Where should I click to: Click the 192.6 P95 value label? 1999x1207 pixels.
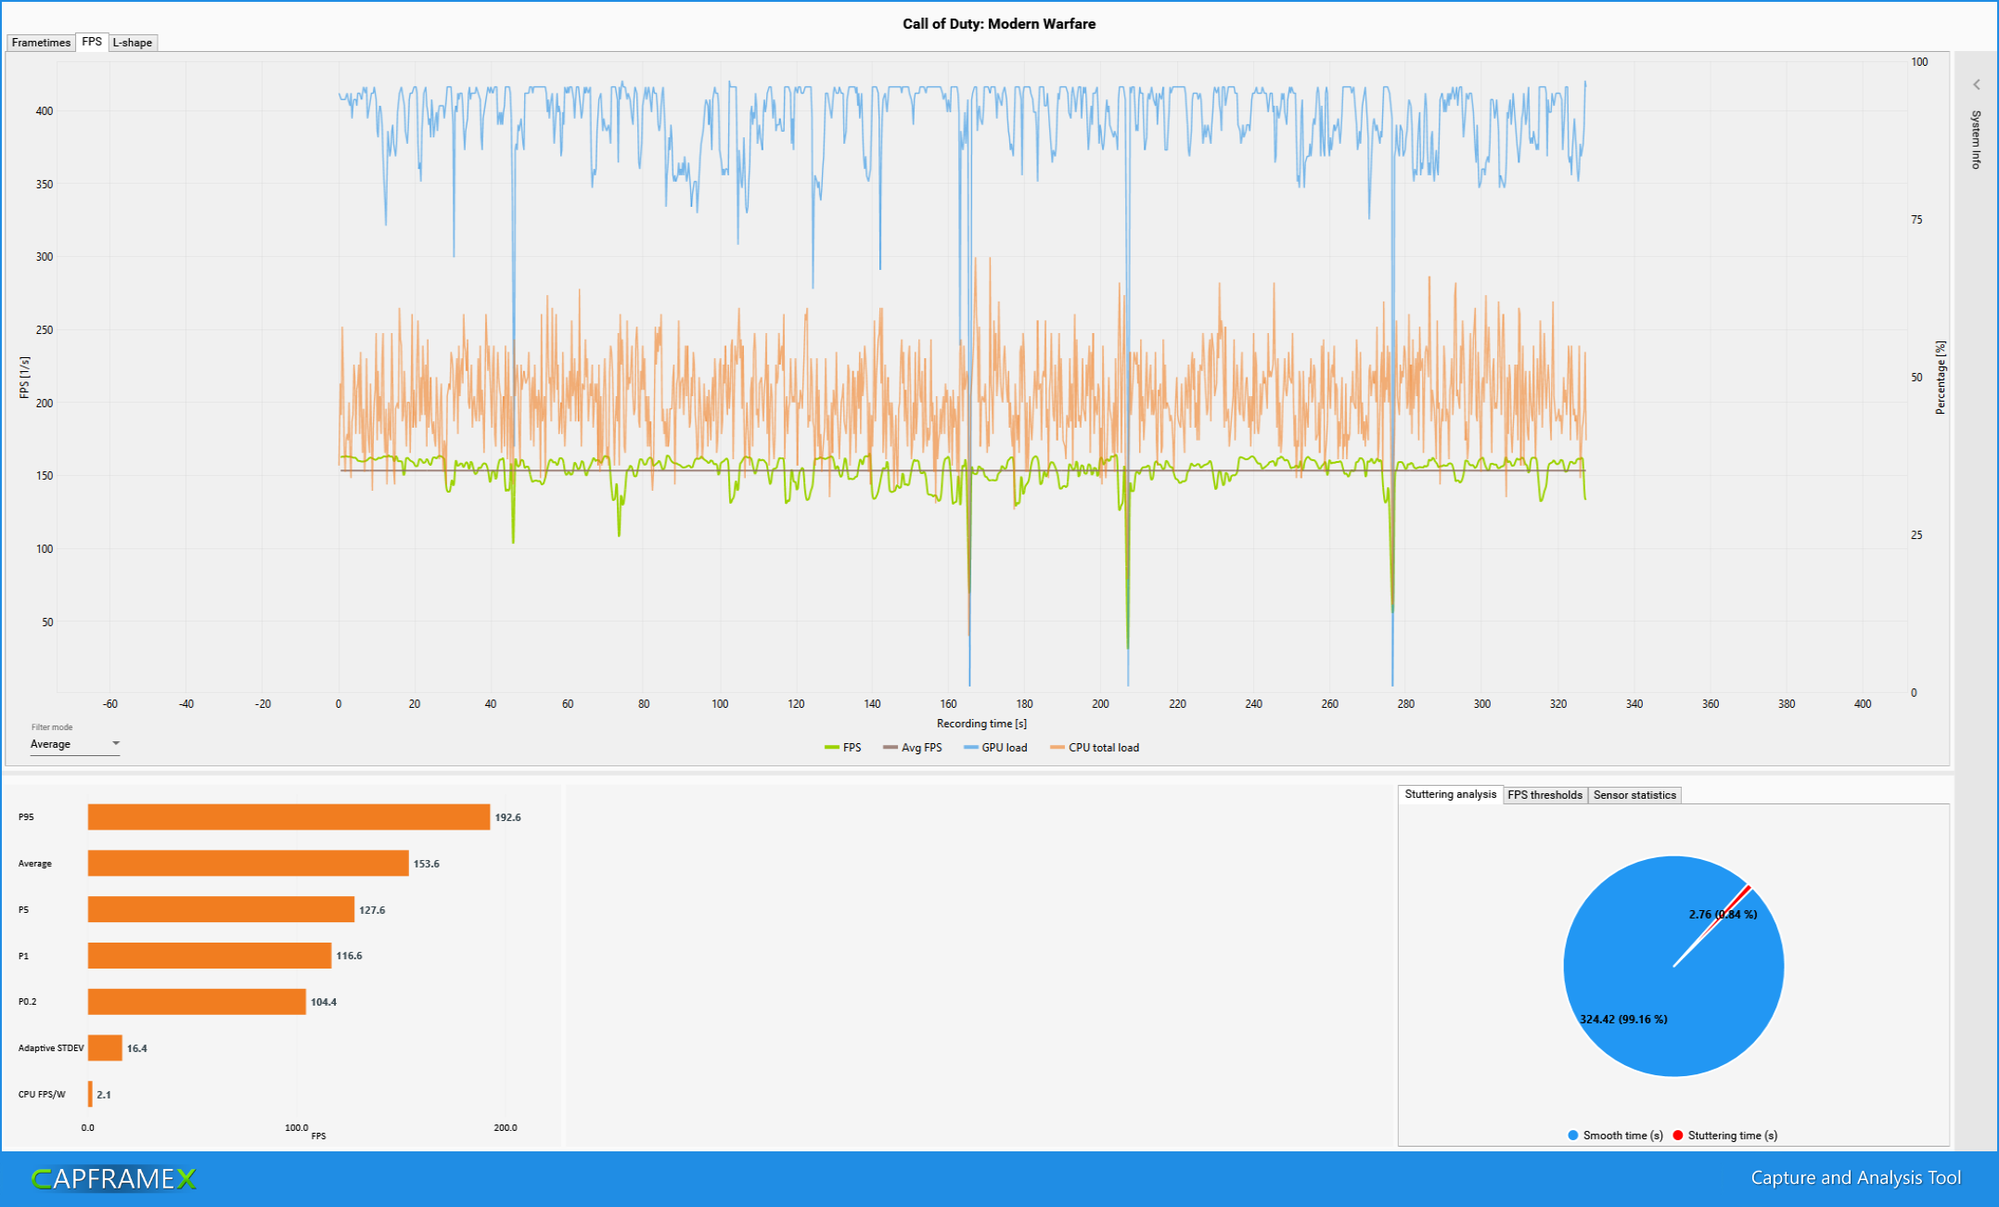pos(508,818)
